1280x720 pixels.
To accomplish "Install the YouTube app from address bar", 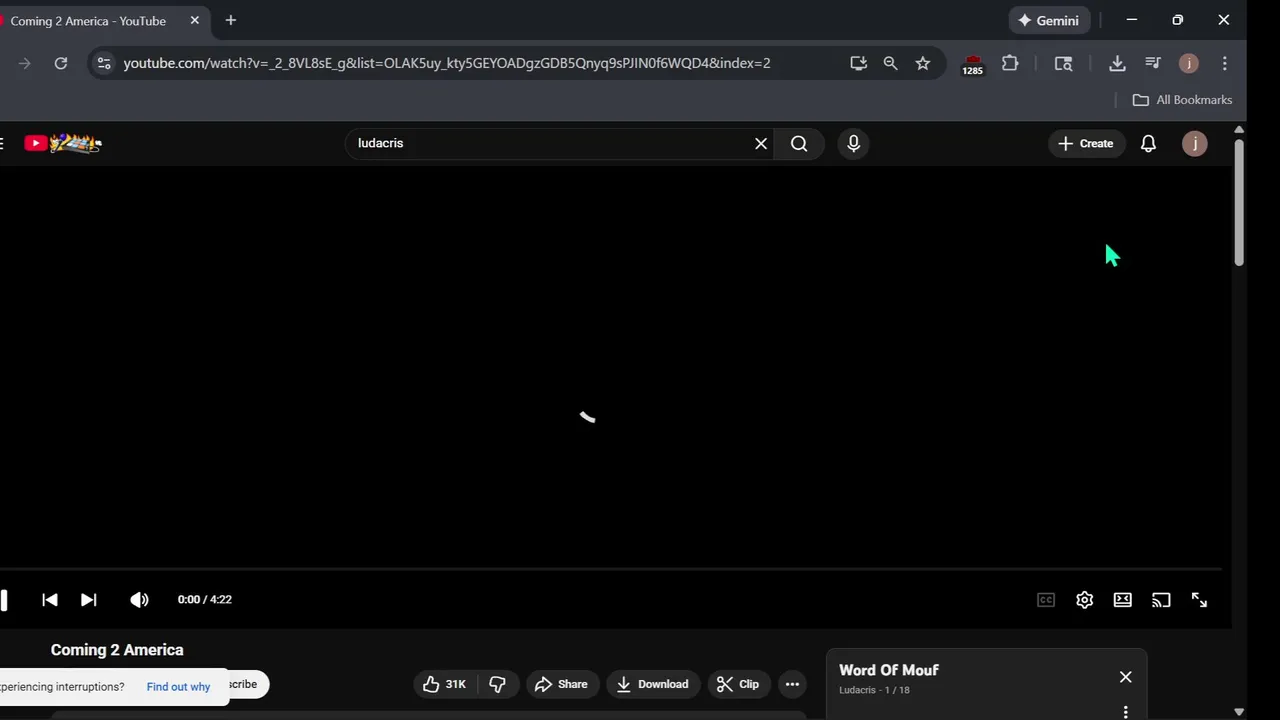I will coord(858,63).
